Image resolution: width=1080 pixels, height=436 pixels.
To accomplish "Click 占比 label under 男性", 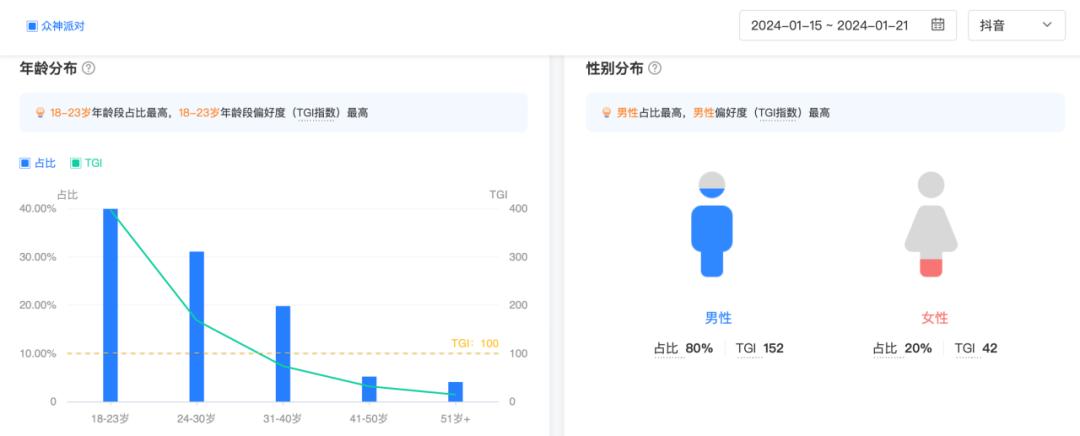I will (666, 349).
